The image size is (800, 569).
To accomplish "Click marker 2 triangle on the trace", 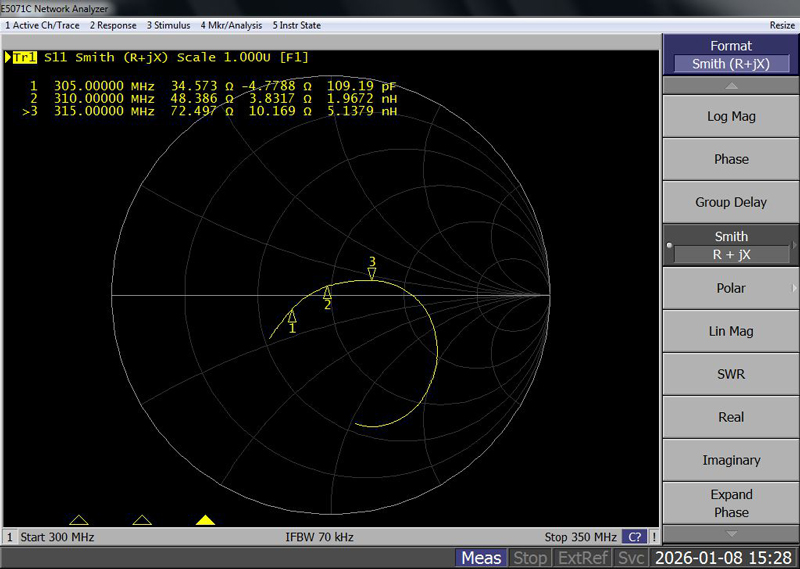I will pos(327,292).
